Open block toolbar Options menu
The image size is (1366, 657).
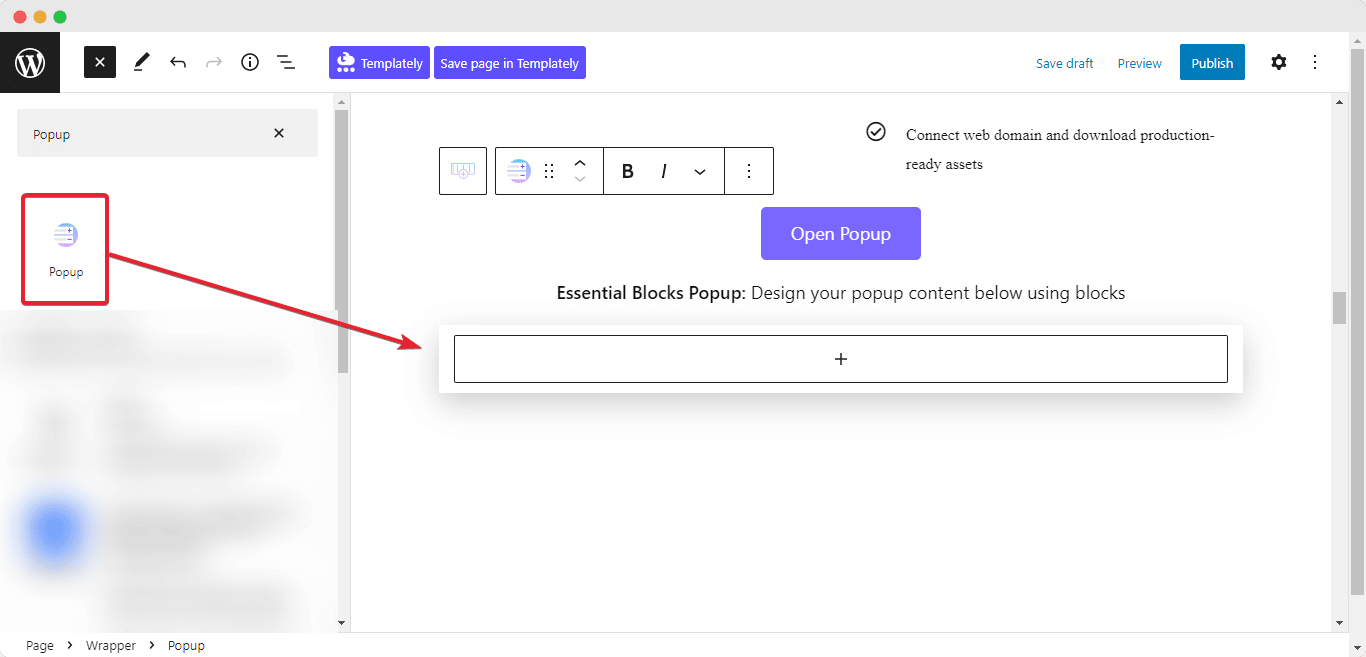tap(749, 171)
